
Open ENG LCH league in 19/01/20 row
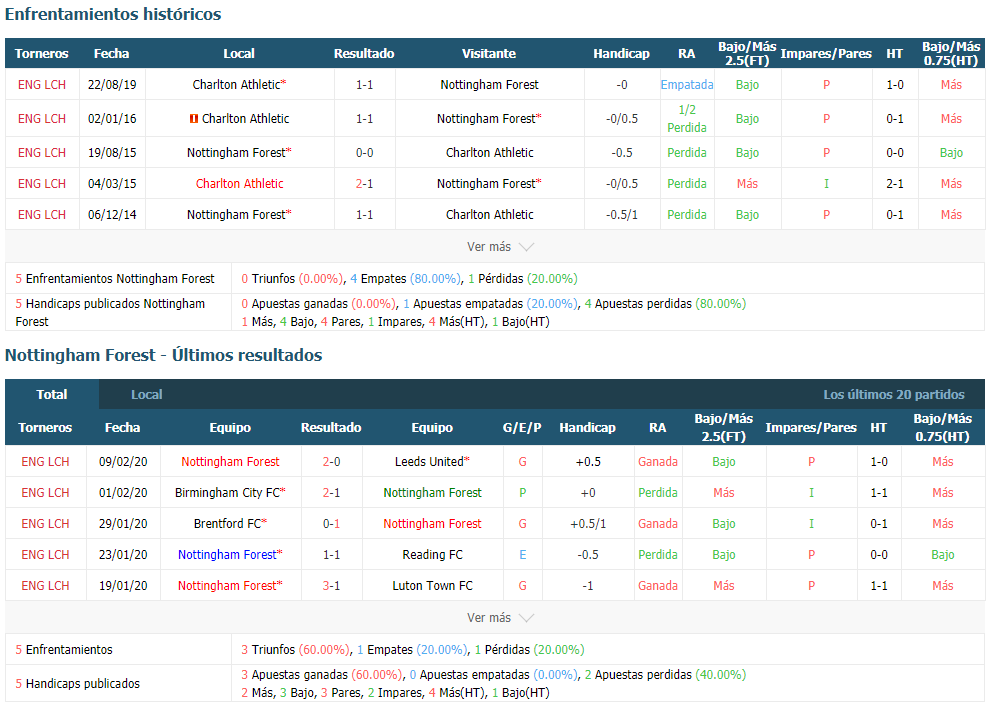[x=45, y=586]
